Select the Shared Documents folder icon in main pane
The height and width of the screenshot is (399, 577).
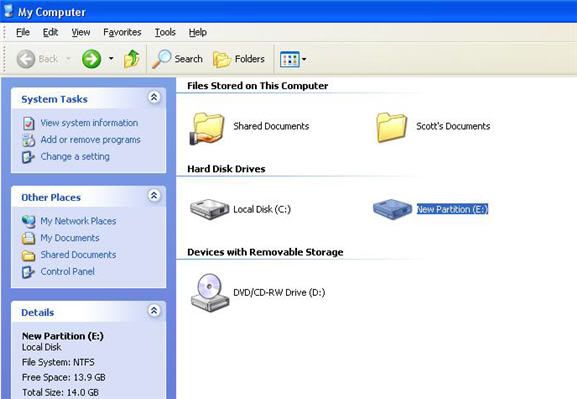pyautogui.click(x=207, y=128)
